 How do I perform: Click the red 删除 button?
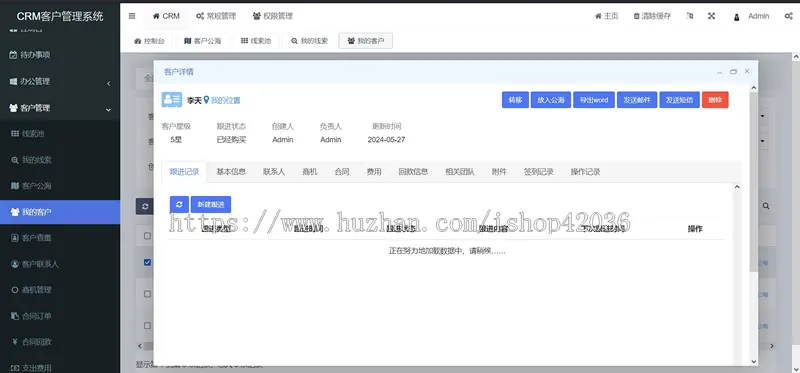coord(715,100)
